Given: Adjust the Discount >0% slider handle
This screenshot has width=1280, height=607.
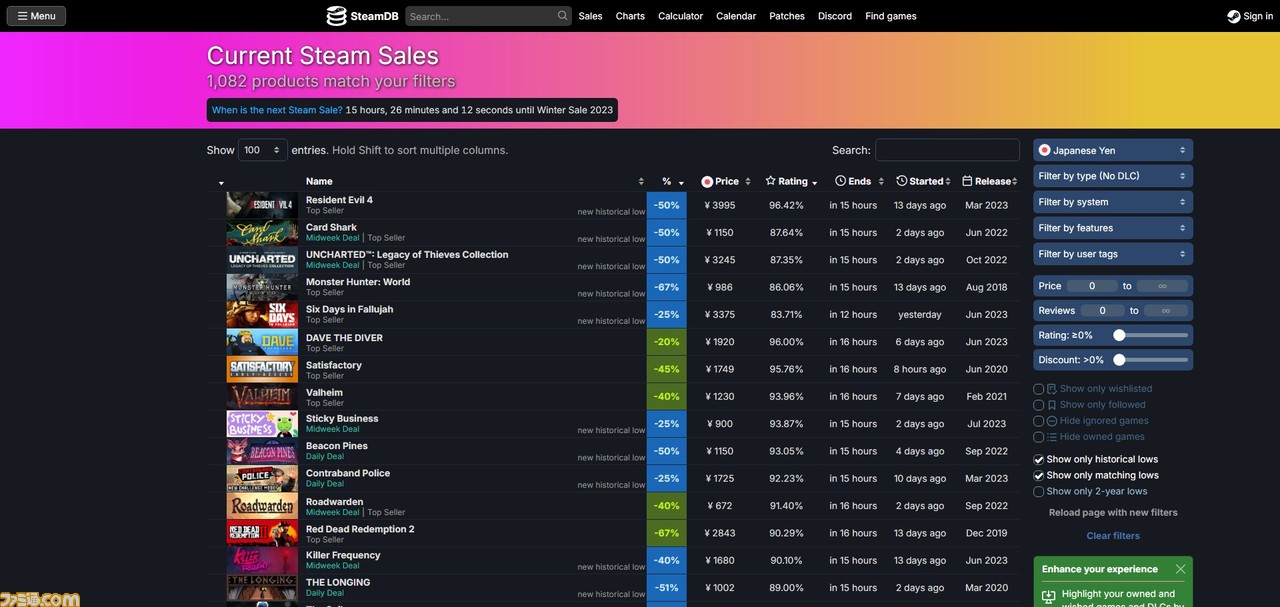Looking at the screenshot, I should 1119,359.
